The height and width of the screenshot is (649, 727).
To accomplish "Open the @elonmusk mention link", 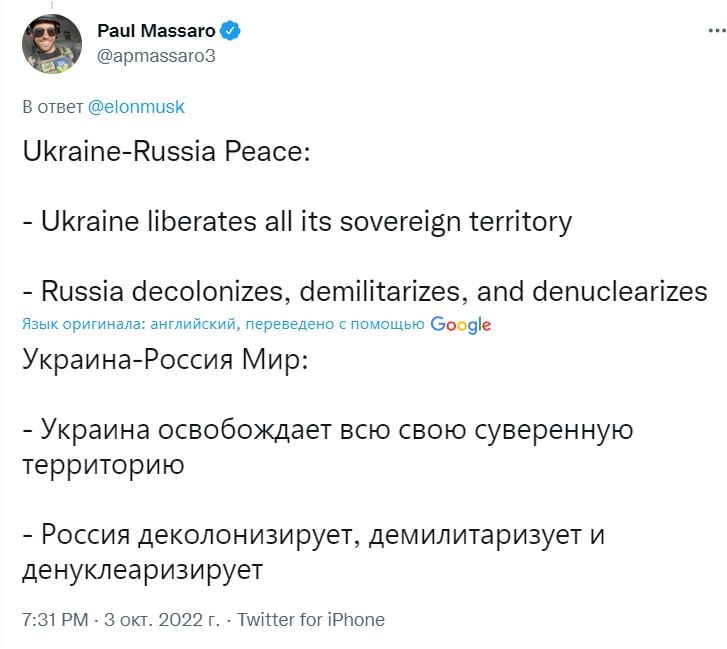I will point(136,107).
